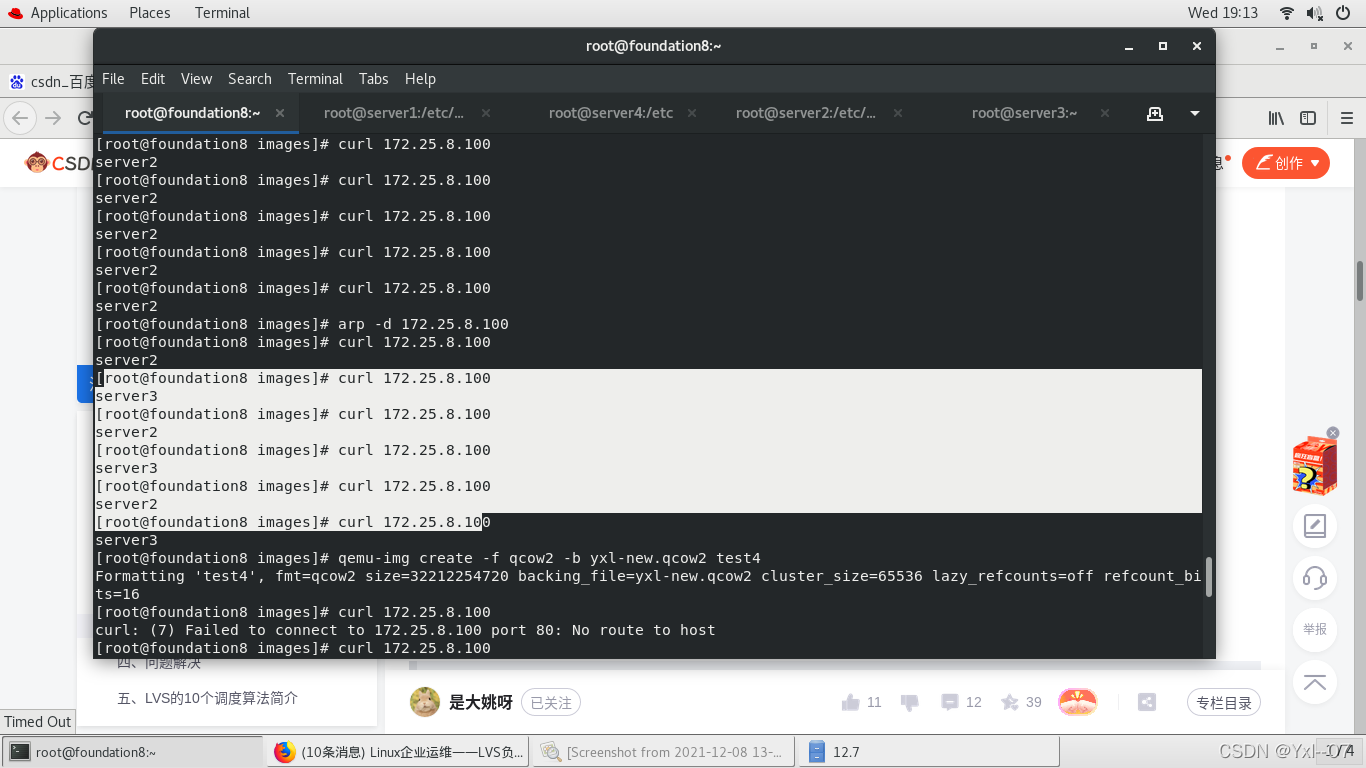
Task: Click the Wi-Fi network status icon
Action: pos(1287,13)
